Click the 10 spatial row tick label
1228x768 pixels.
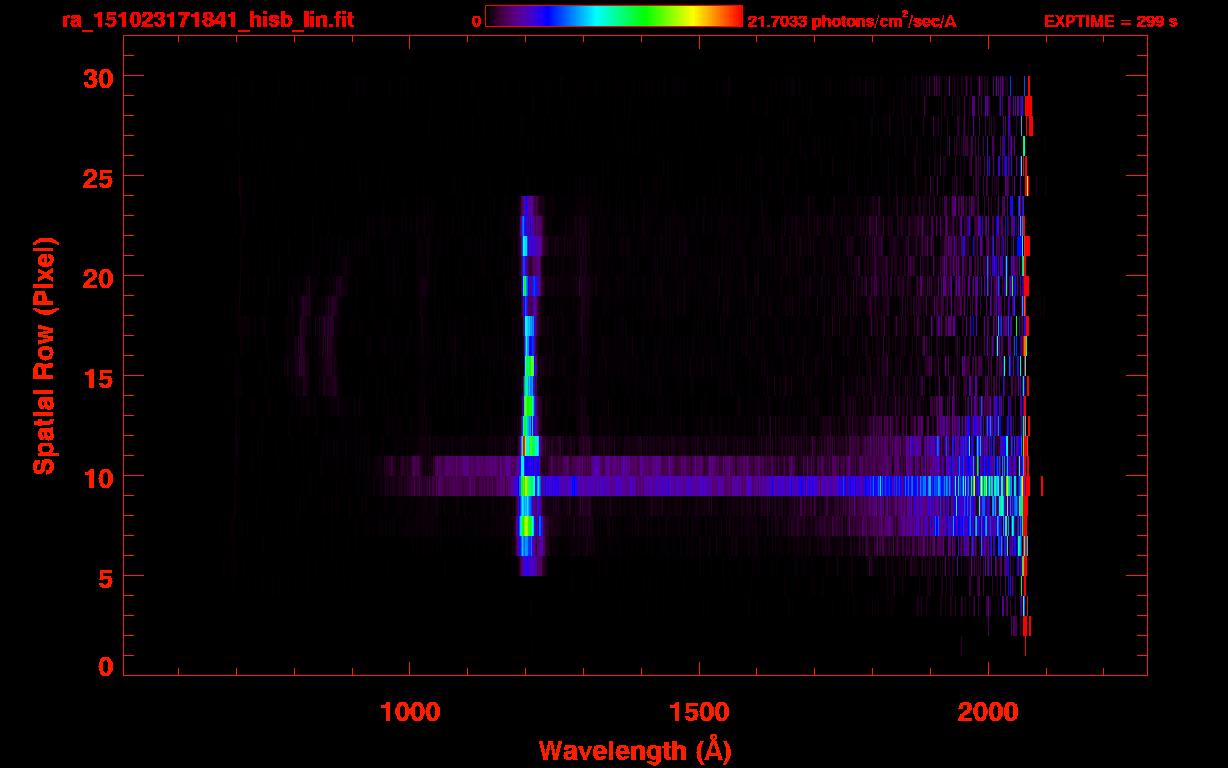(x=99, y=477)
